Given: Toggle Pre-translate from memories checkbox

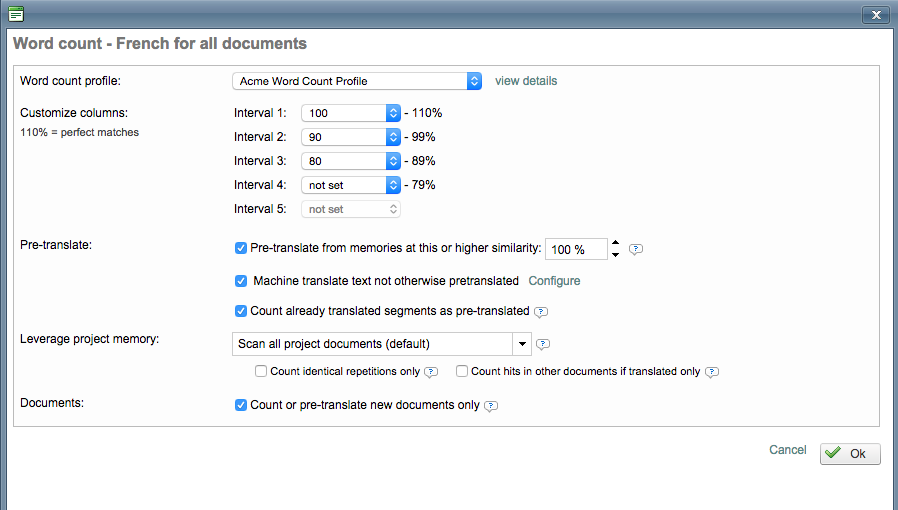Looking at the screenshot, I should tap(241, 248).
